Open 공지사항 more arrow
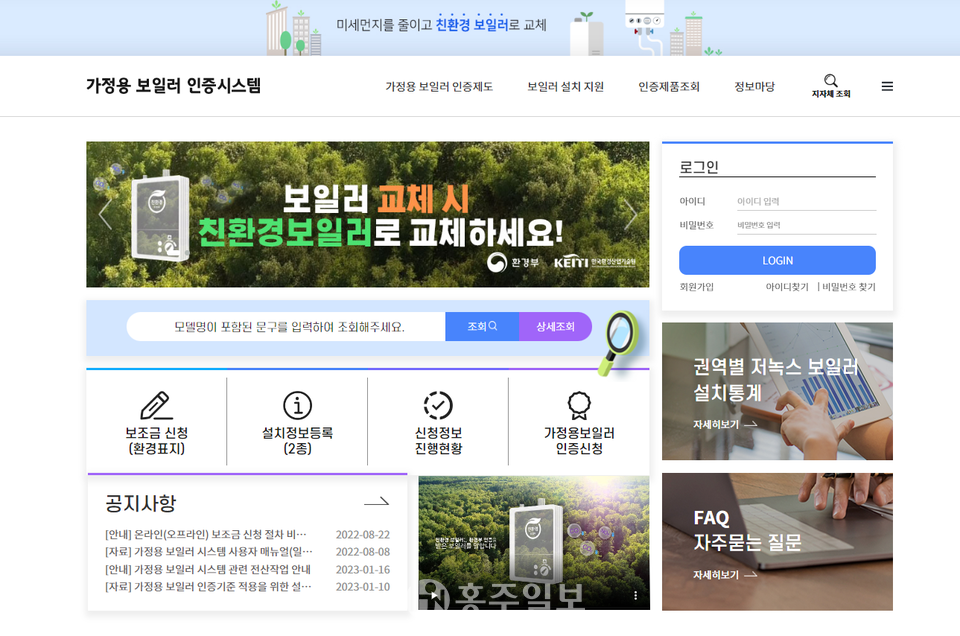960x636 pixels. 376,502
